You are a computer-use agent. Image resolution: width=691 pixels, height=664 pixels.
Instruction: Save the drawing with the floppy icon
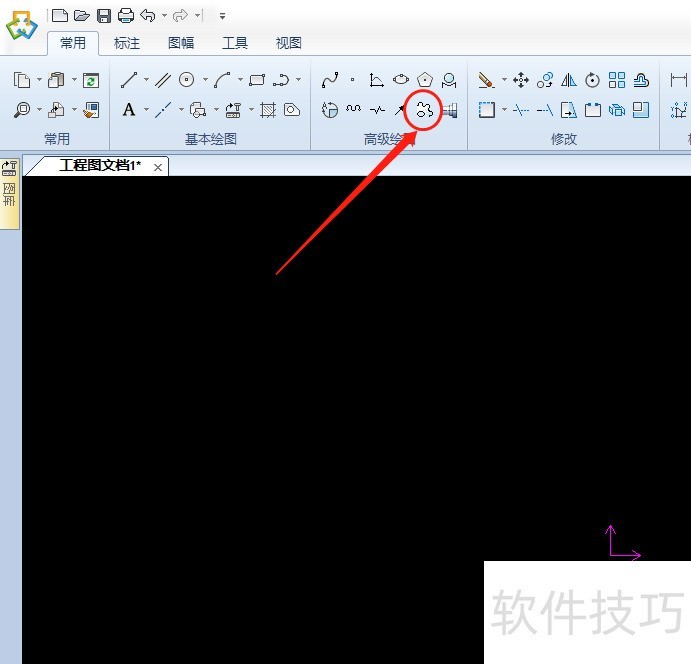104,16
